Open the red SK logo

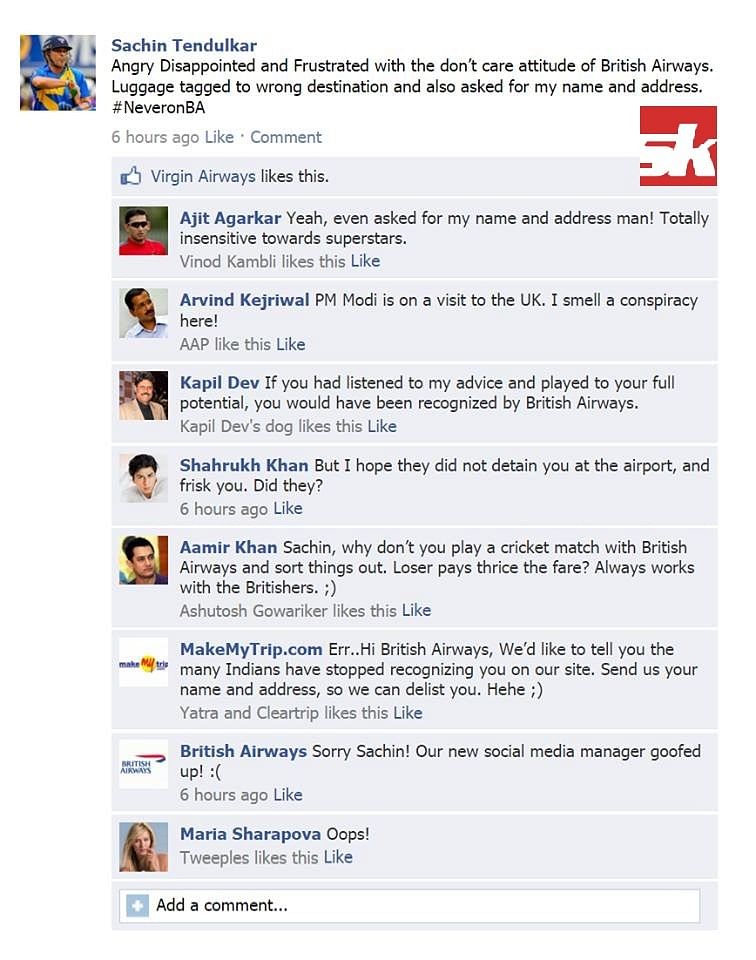pos(678,146)
